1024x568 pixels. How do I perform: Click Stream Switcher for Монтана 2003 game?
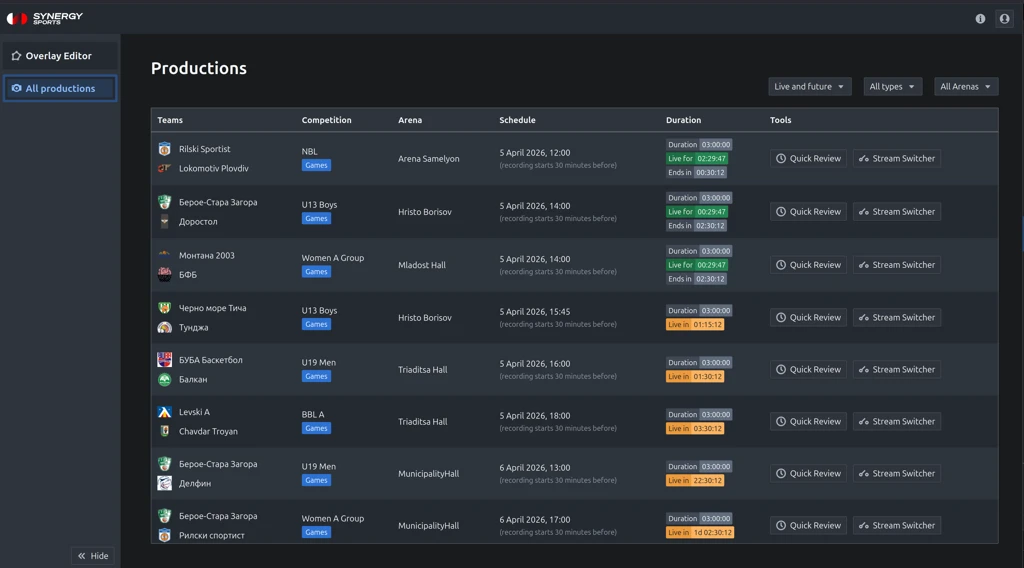[896, 265]
